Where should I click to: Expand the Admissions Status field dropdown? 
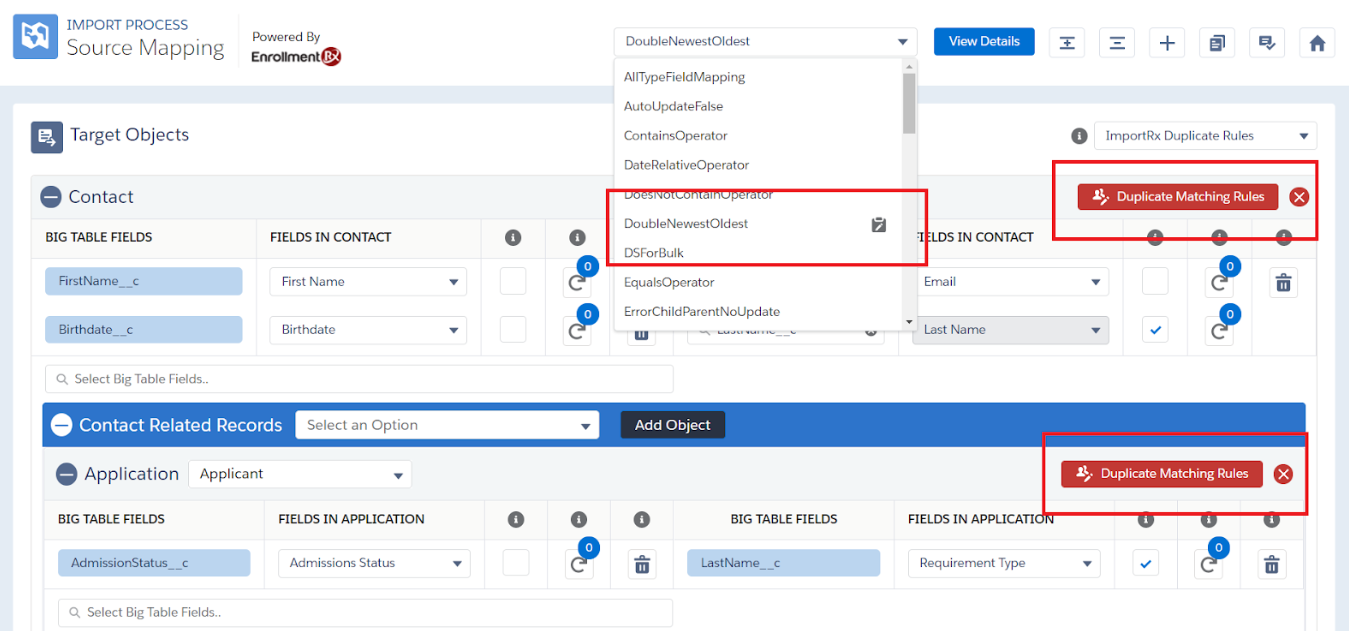coord(374,563)
